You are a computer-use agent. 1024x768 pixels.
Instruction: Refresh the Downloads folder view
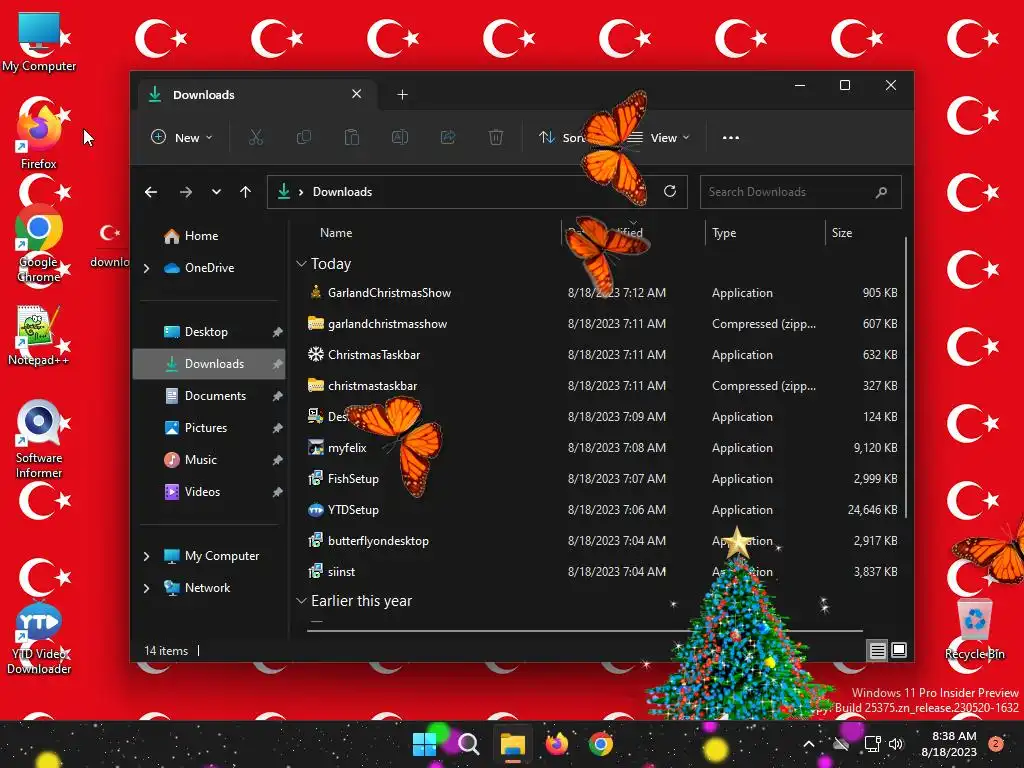tap(670, 191)
